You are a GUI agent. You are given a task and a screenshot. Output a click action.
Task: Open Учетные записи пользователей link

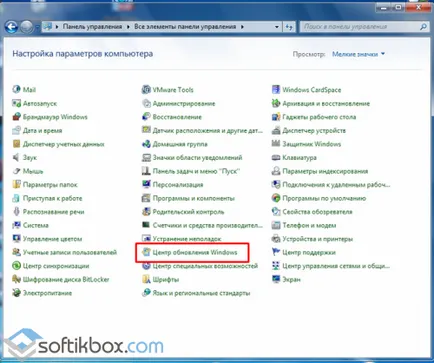70,252
